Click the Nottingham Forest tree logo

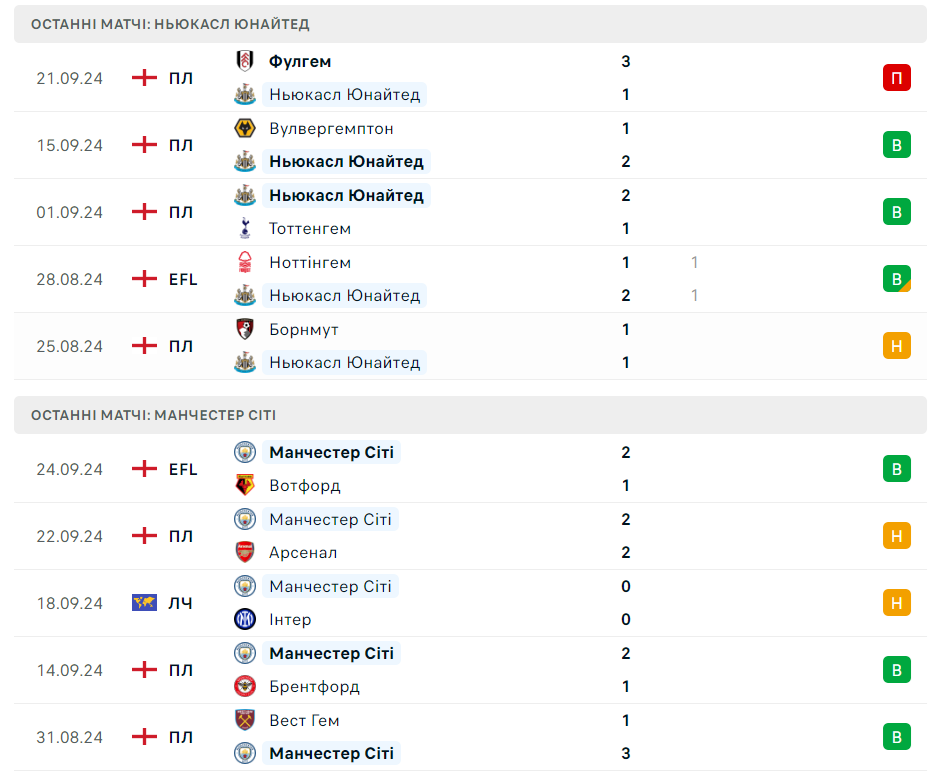pyautogui.click(x=245, y=262)
